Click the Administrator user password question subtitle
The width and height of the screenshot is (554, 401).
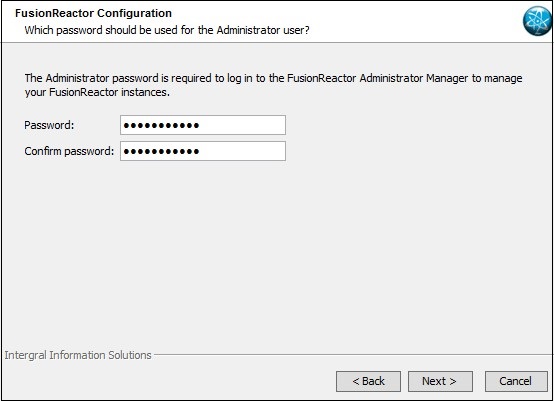click(167, 30)
